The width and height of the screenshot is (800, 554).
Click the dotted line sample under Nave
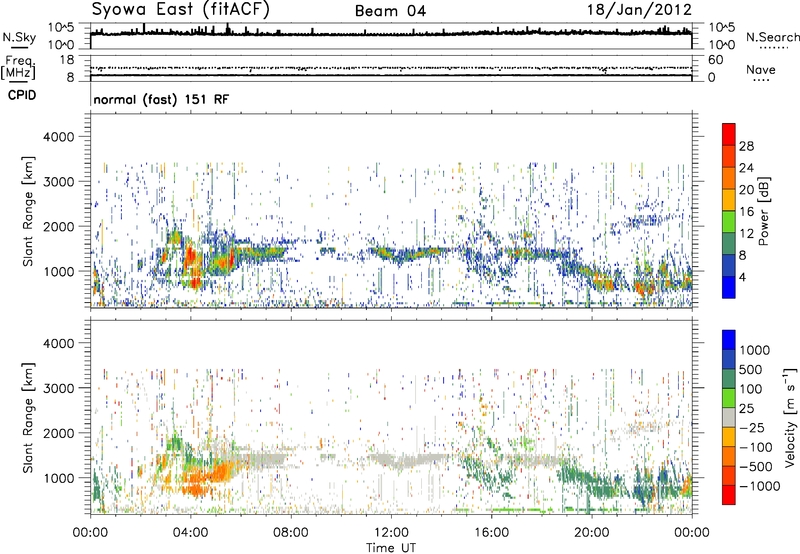point(761,81)
